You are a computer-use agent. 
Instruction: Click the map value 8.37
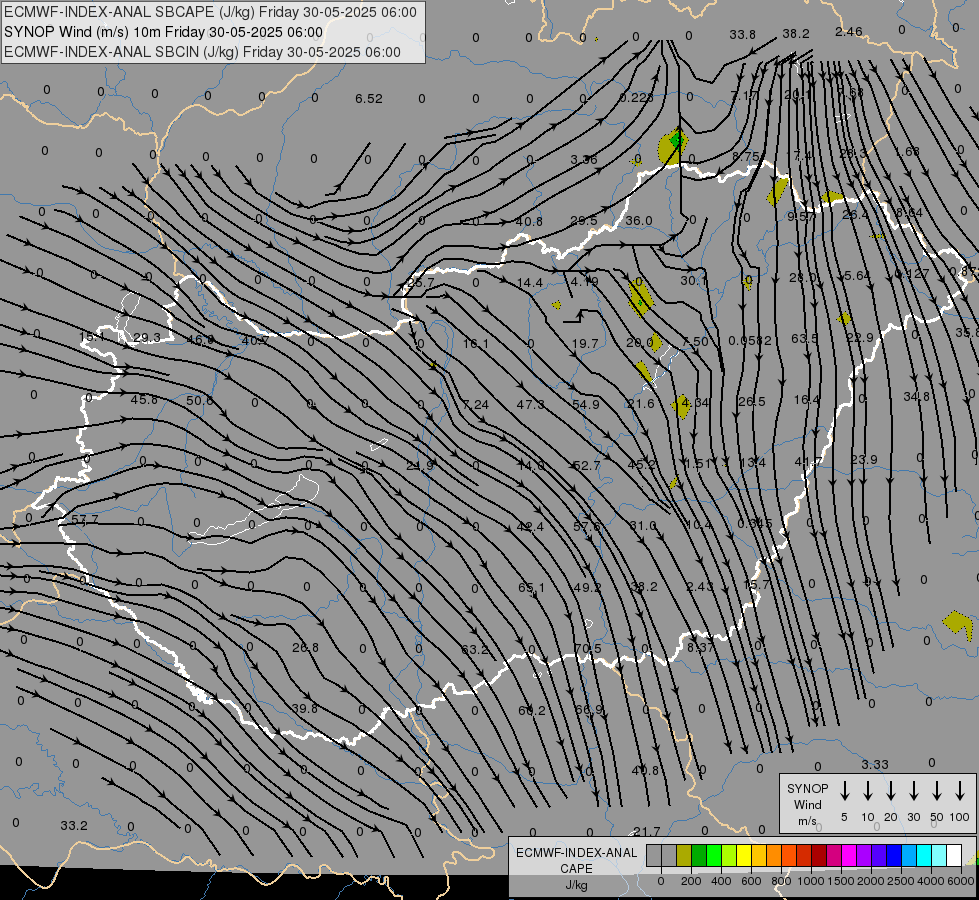[701, 647]
